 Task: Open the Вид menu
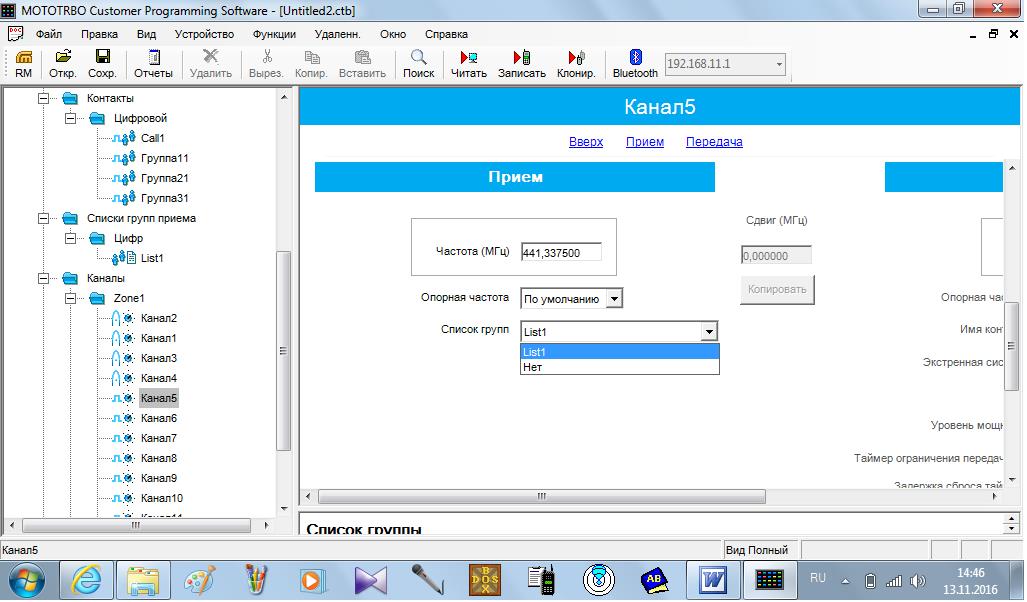point(146,34)
